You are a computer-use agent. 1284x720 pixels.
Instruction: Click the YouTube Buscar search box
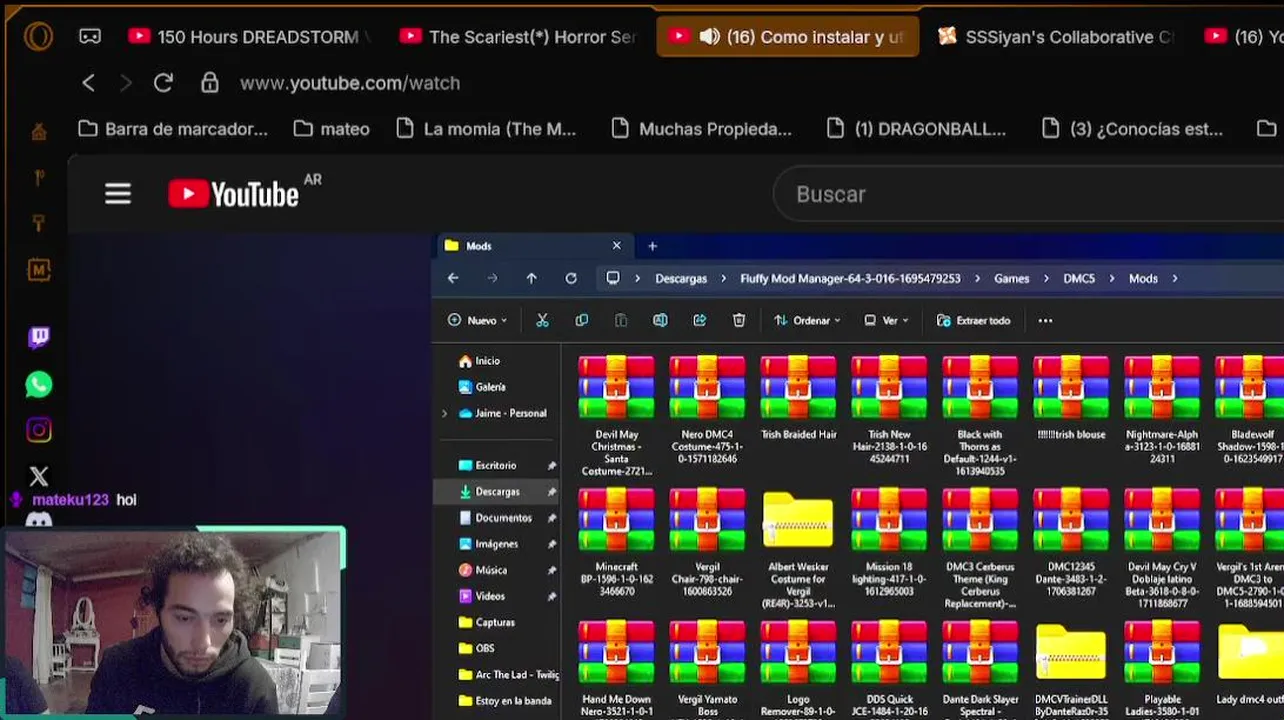[1030, 194]
